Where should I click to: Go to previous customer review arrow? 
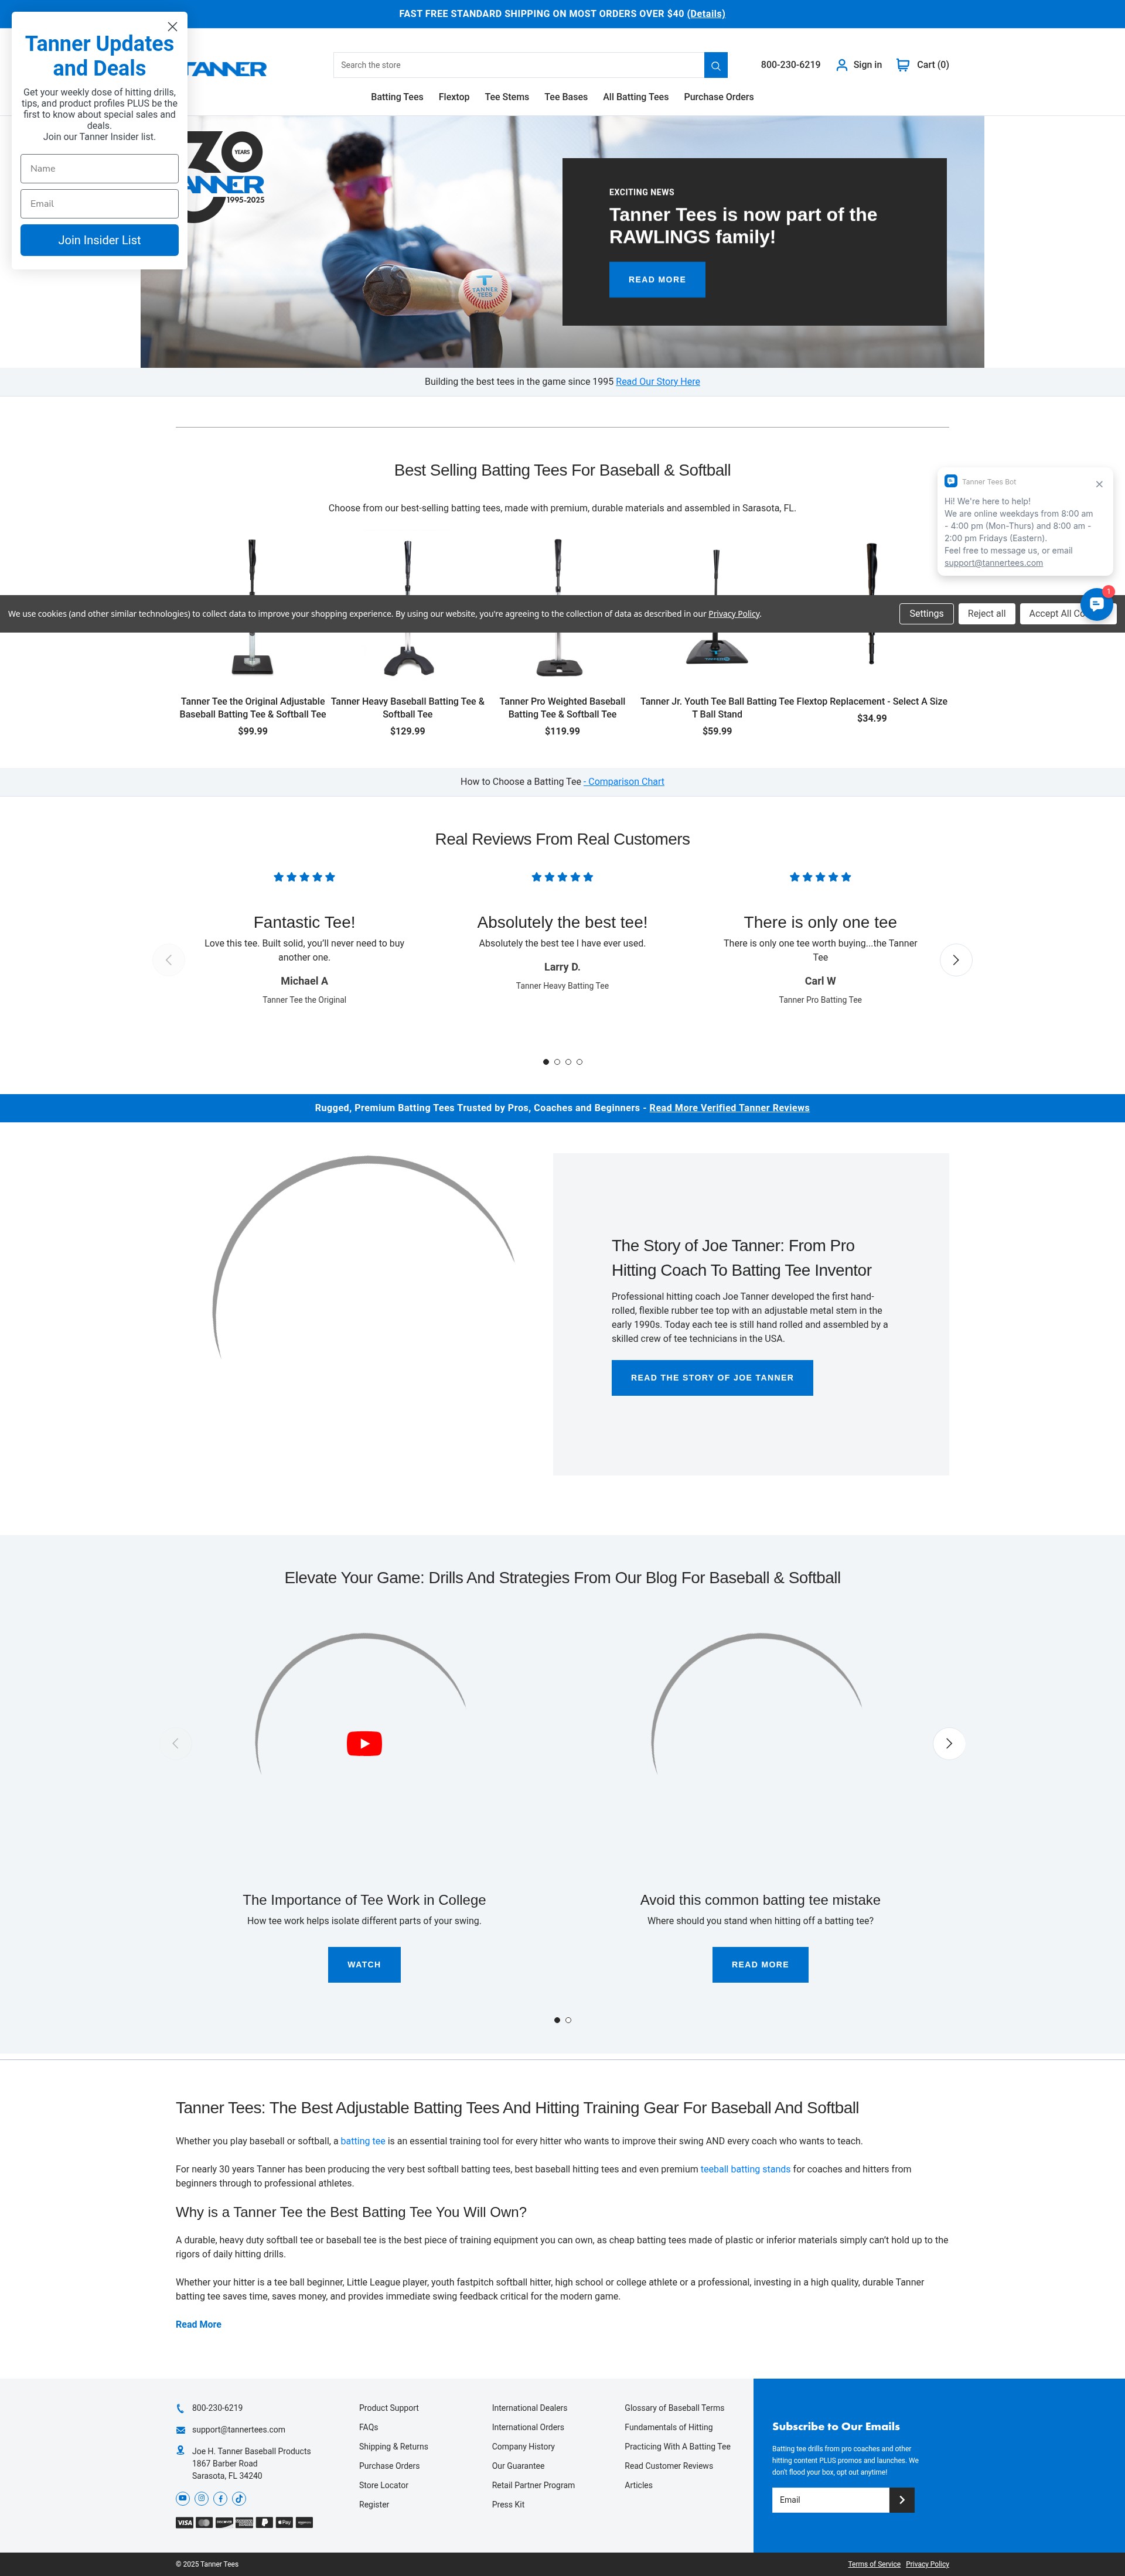point(168,960)
